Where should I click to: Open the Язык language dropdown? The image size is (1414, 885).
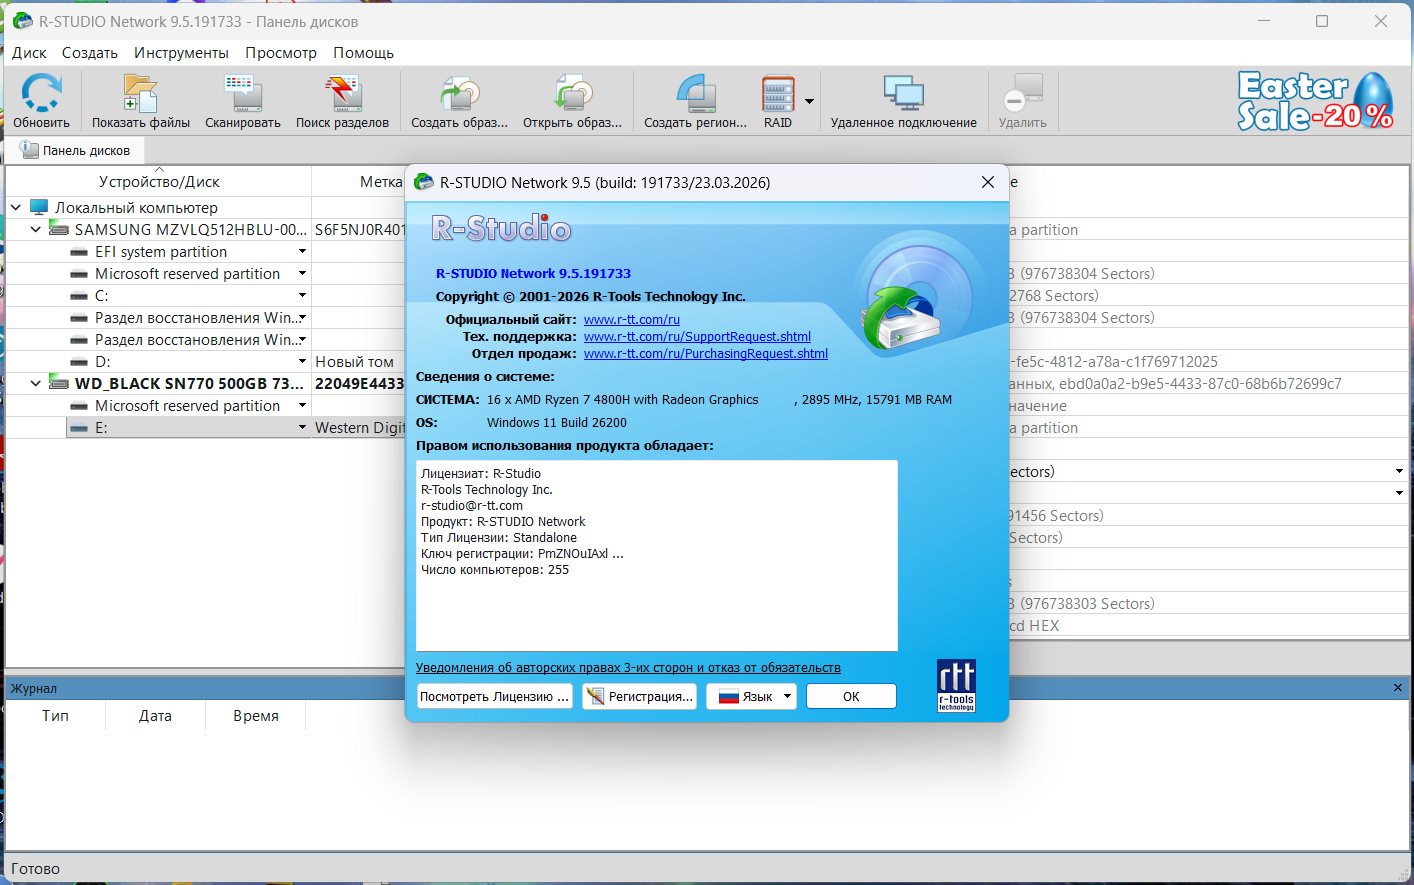[751, 696]
